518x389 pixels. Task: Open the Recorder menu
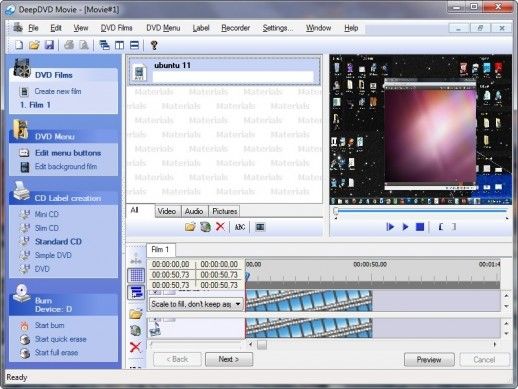[x=235, y=28]
